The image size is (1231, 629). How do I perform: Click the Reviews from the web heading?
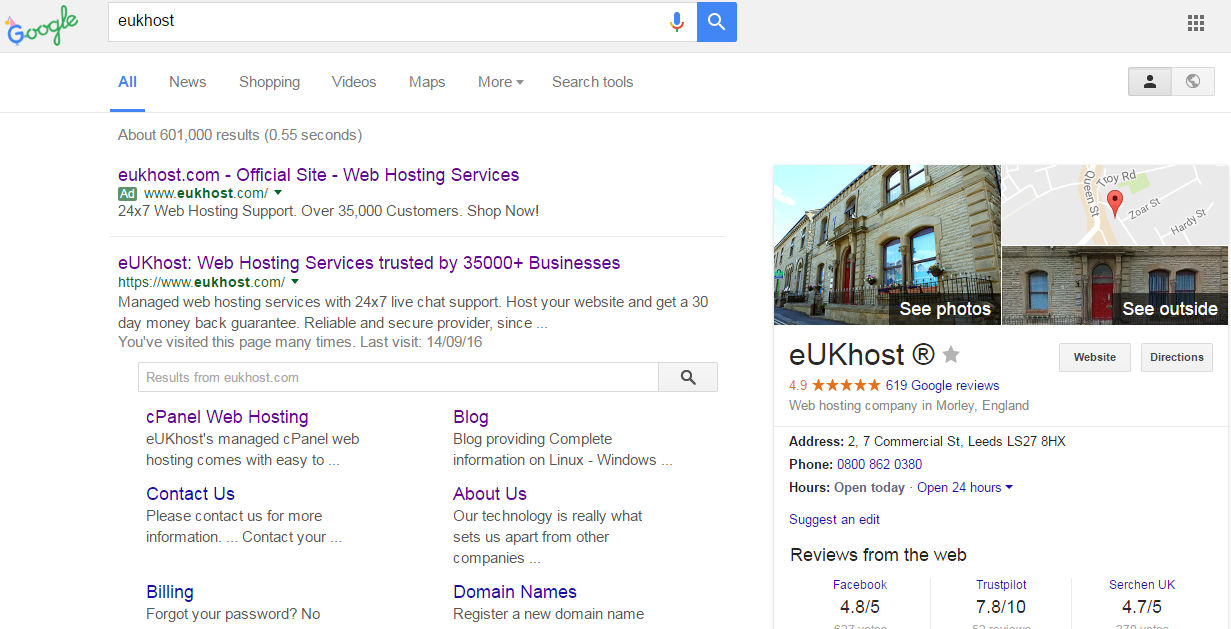(878, 554)
